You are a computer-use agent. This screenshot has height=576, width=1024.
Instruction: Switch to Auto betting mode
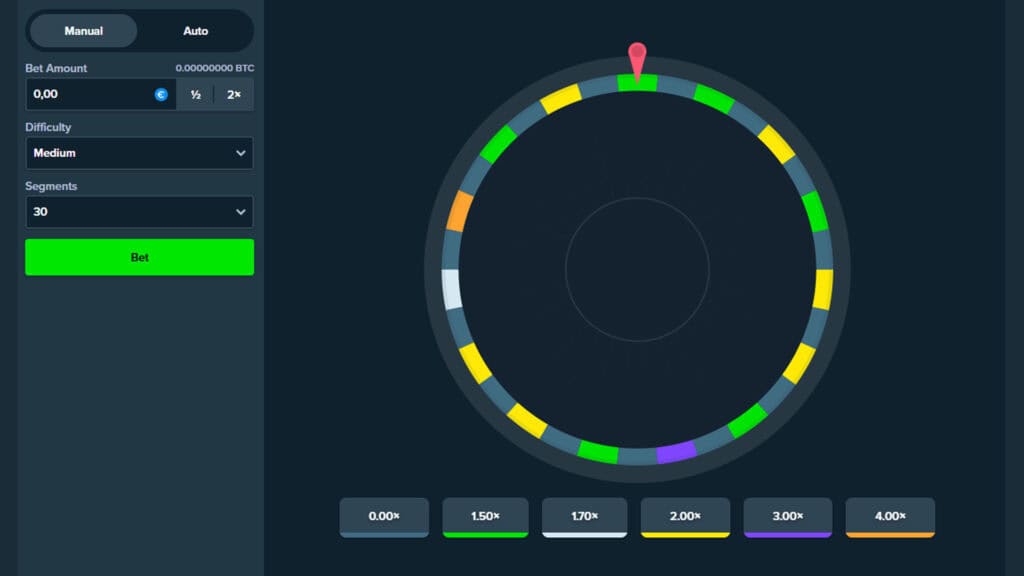click(196, 31)
